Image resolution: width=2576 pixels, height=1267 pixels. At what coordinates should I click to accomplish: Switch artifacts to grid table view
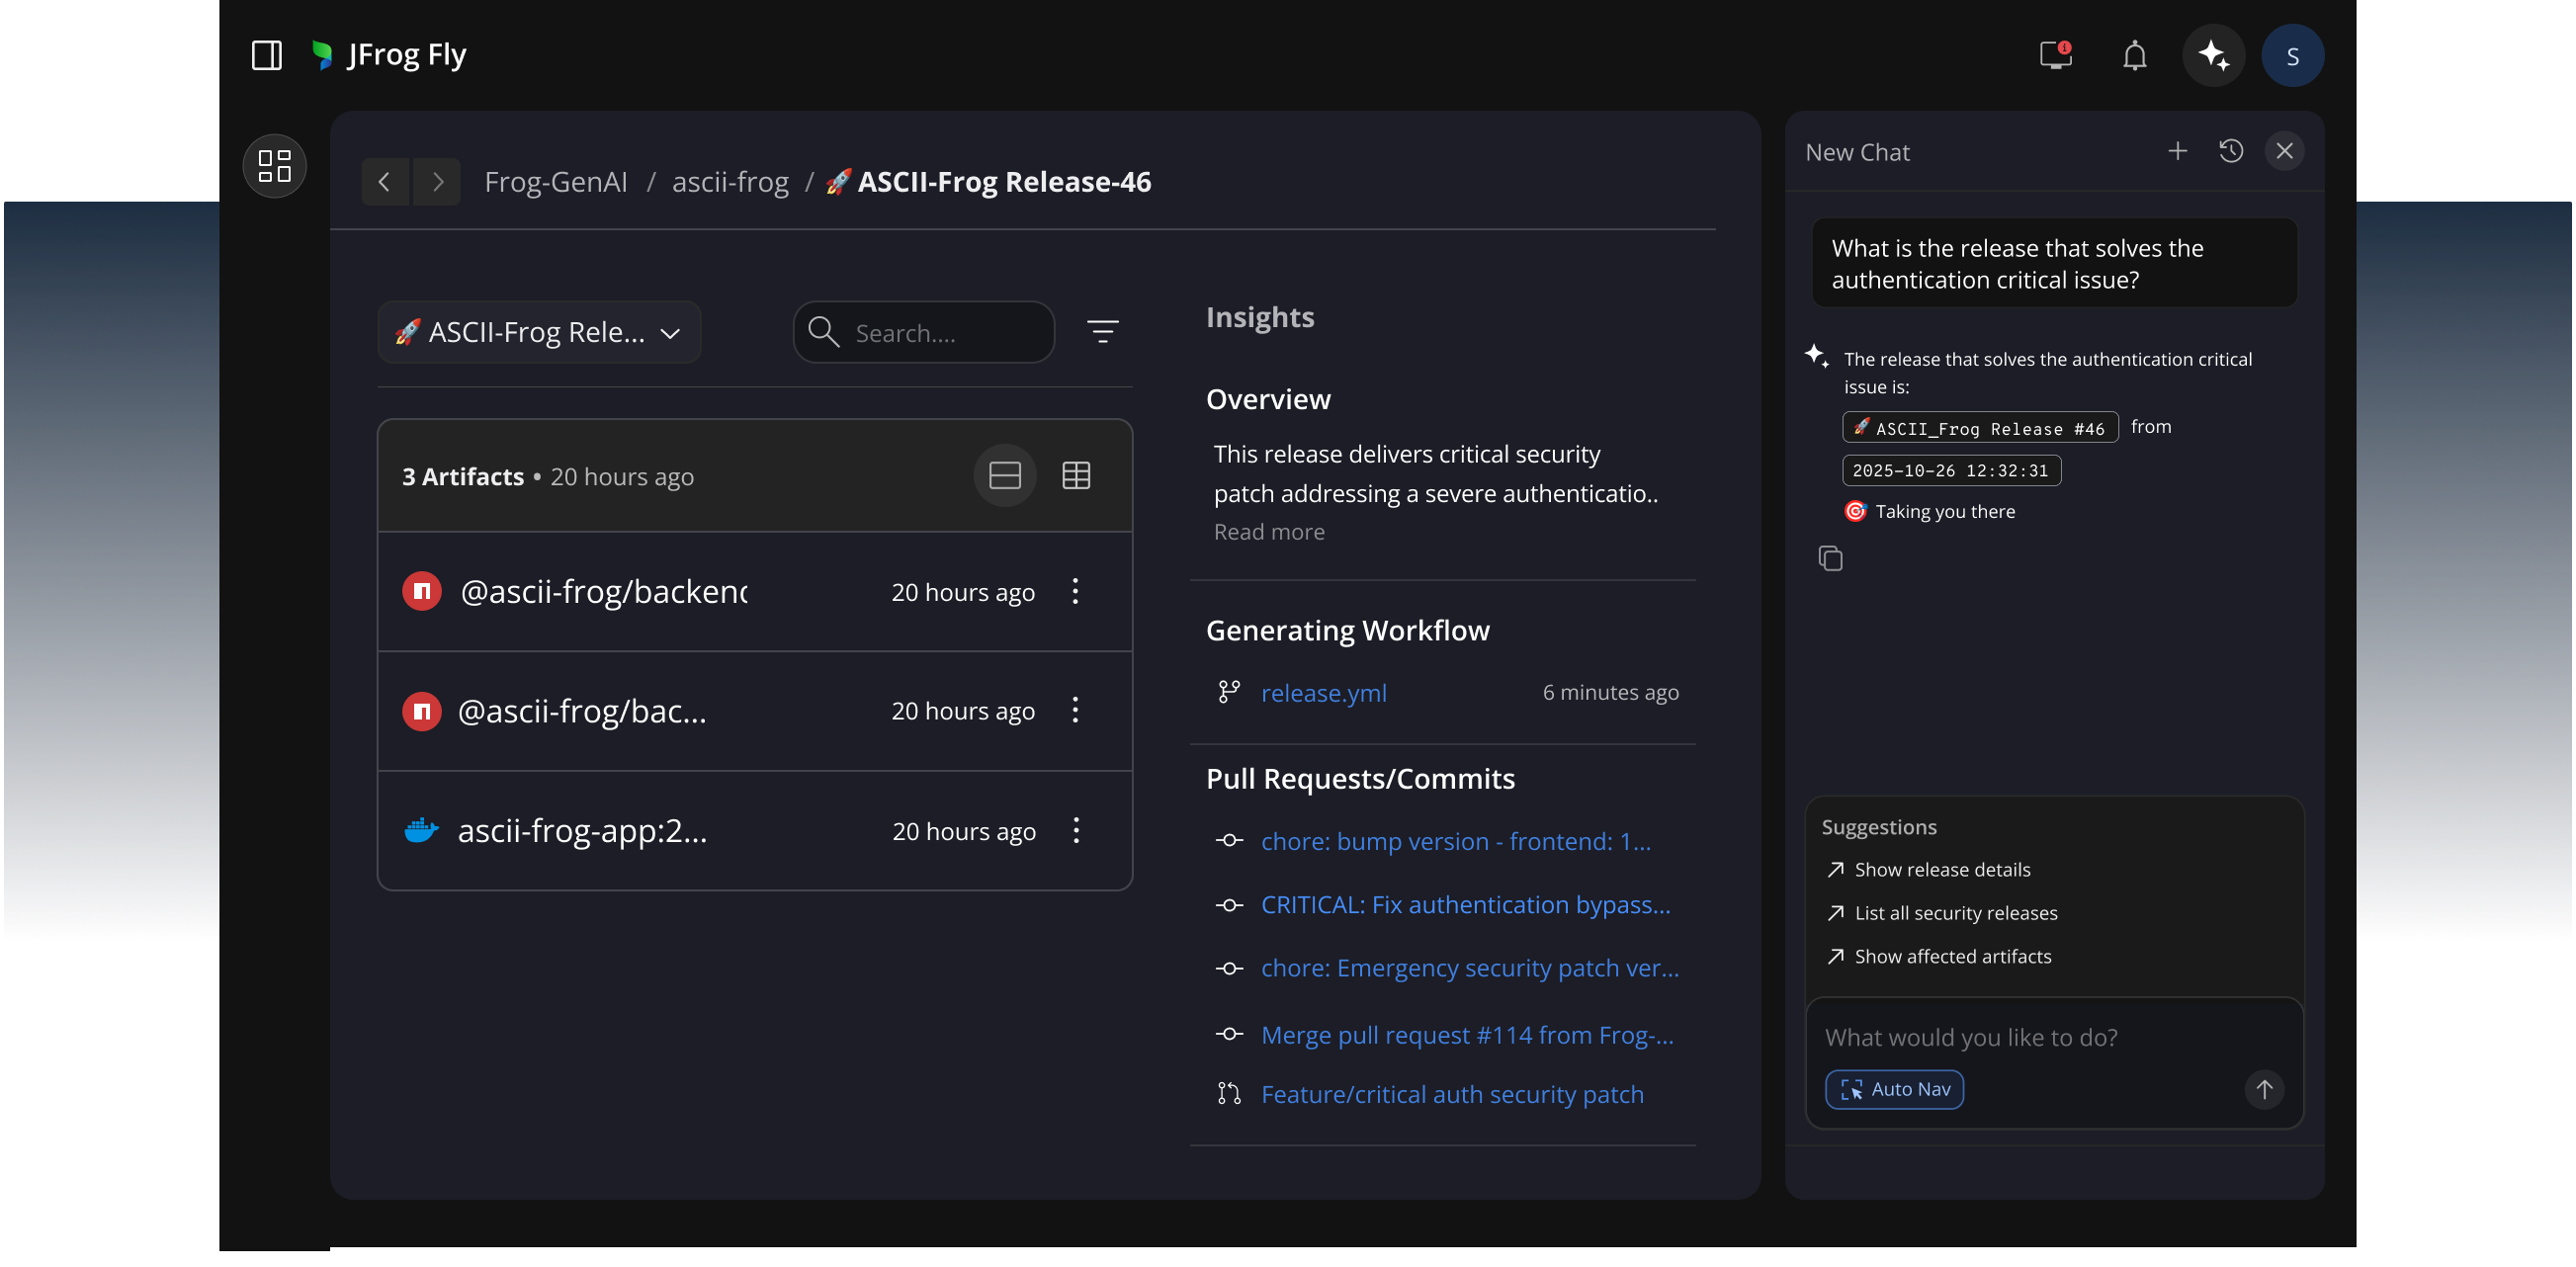[x=1076, y=476]
